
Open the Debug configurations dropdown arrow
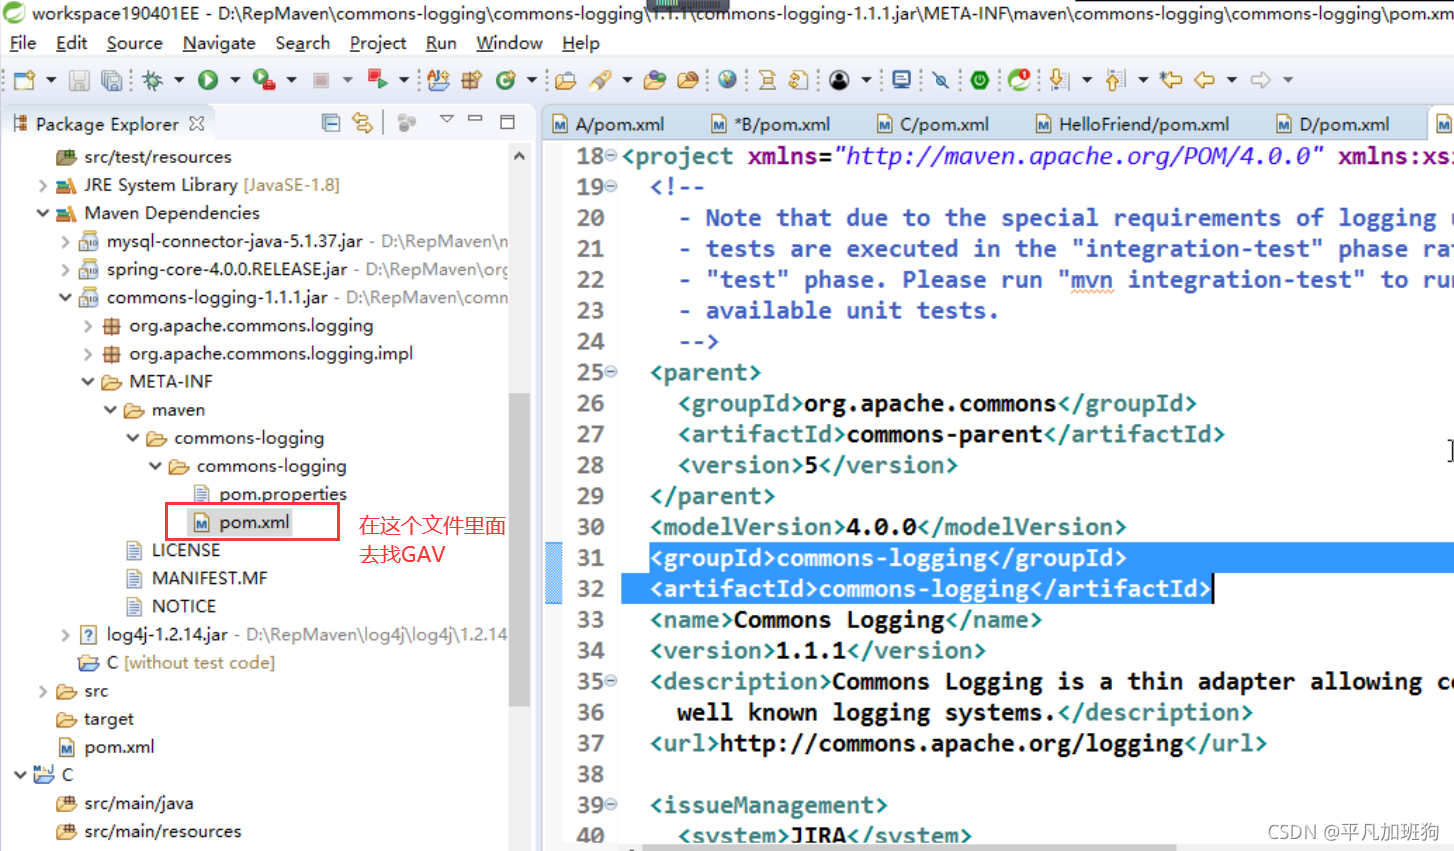click(x=179, y=80)
